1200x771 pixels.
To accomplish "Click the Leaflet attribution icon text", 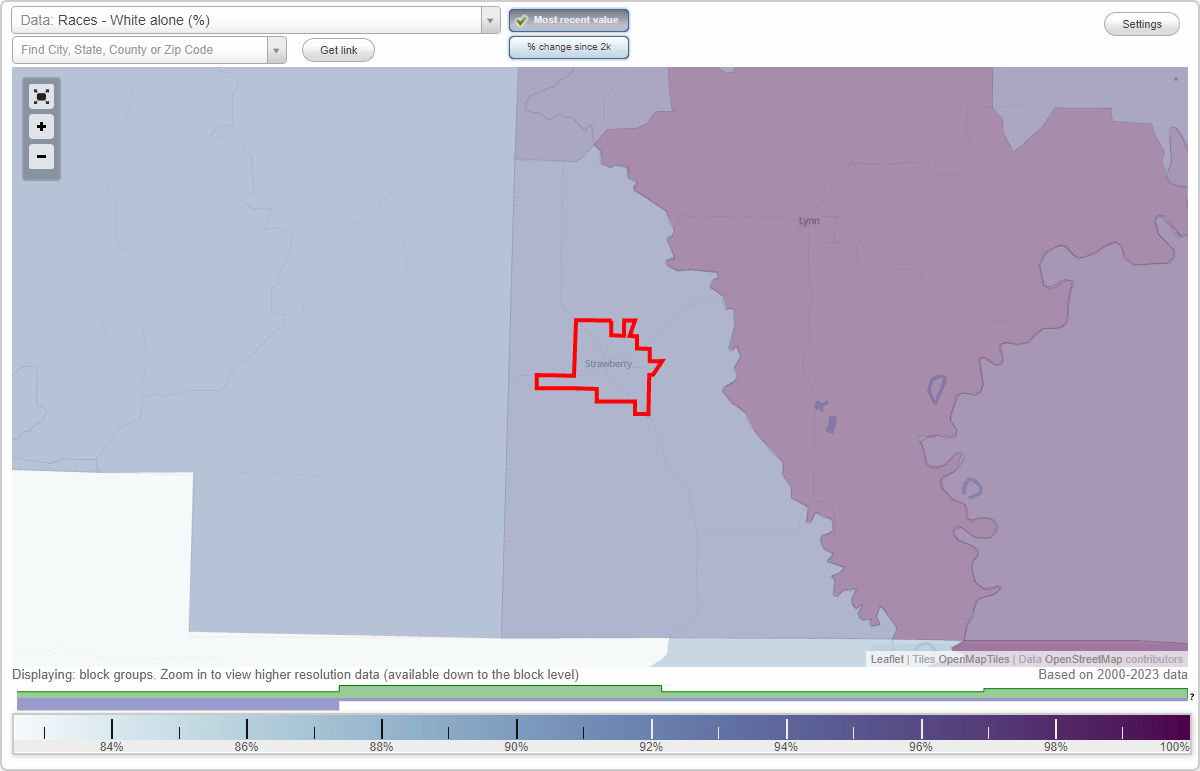I will point(886,659).
